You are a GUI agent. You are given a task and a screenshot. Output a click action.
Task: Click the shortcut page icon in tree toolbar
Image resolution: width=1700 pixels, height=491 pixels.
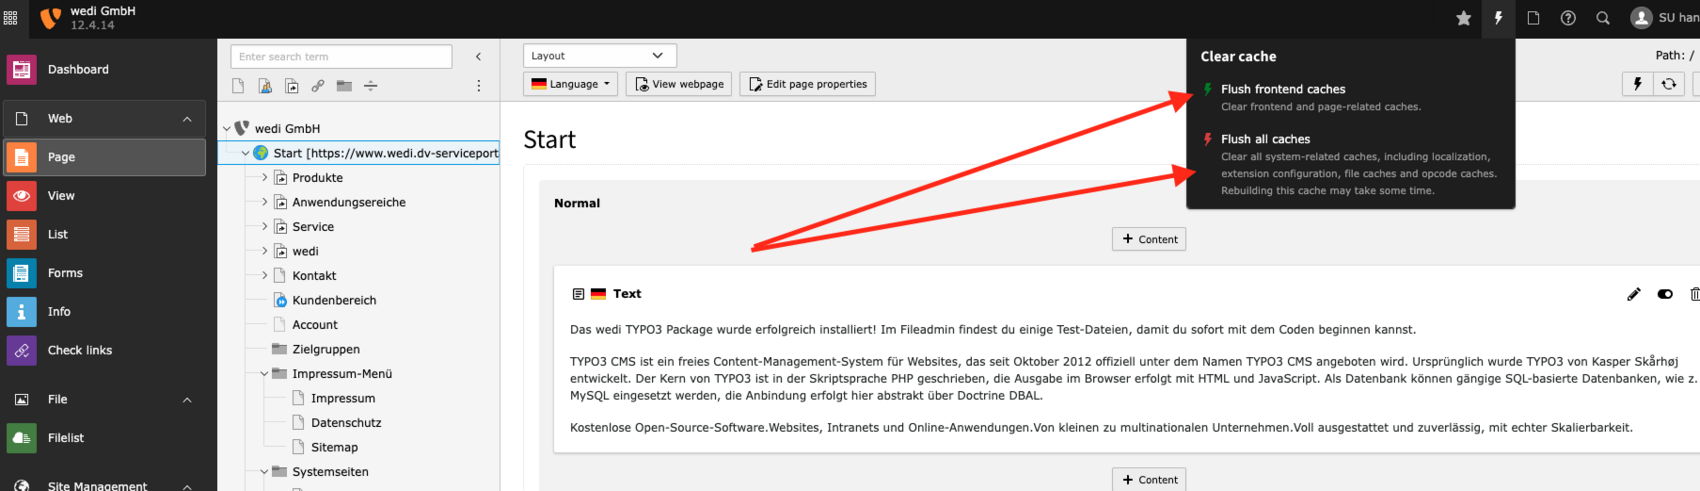tap(291, 86)
